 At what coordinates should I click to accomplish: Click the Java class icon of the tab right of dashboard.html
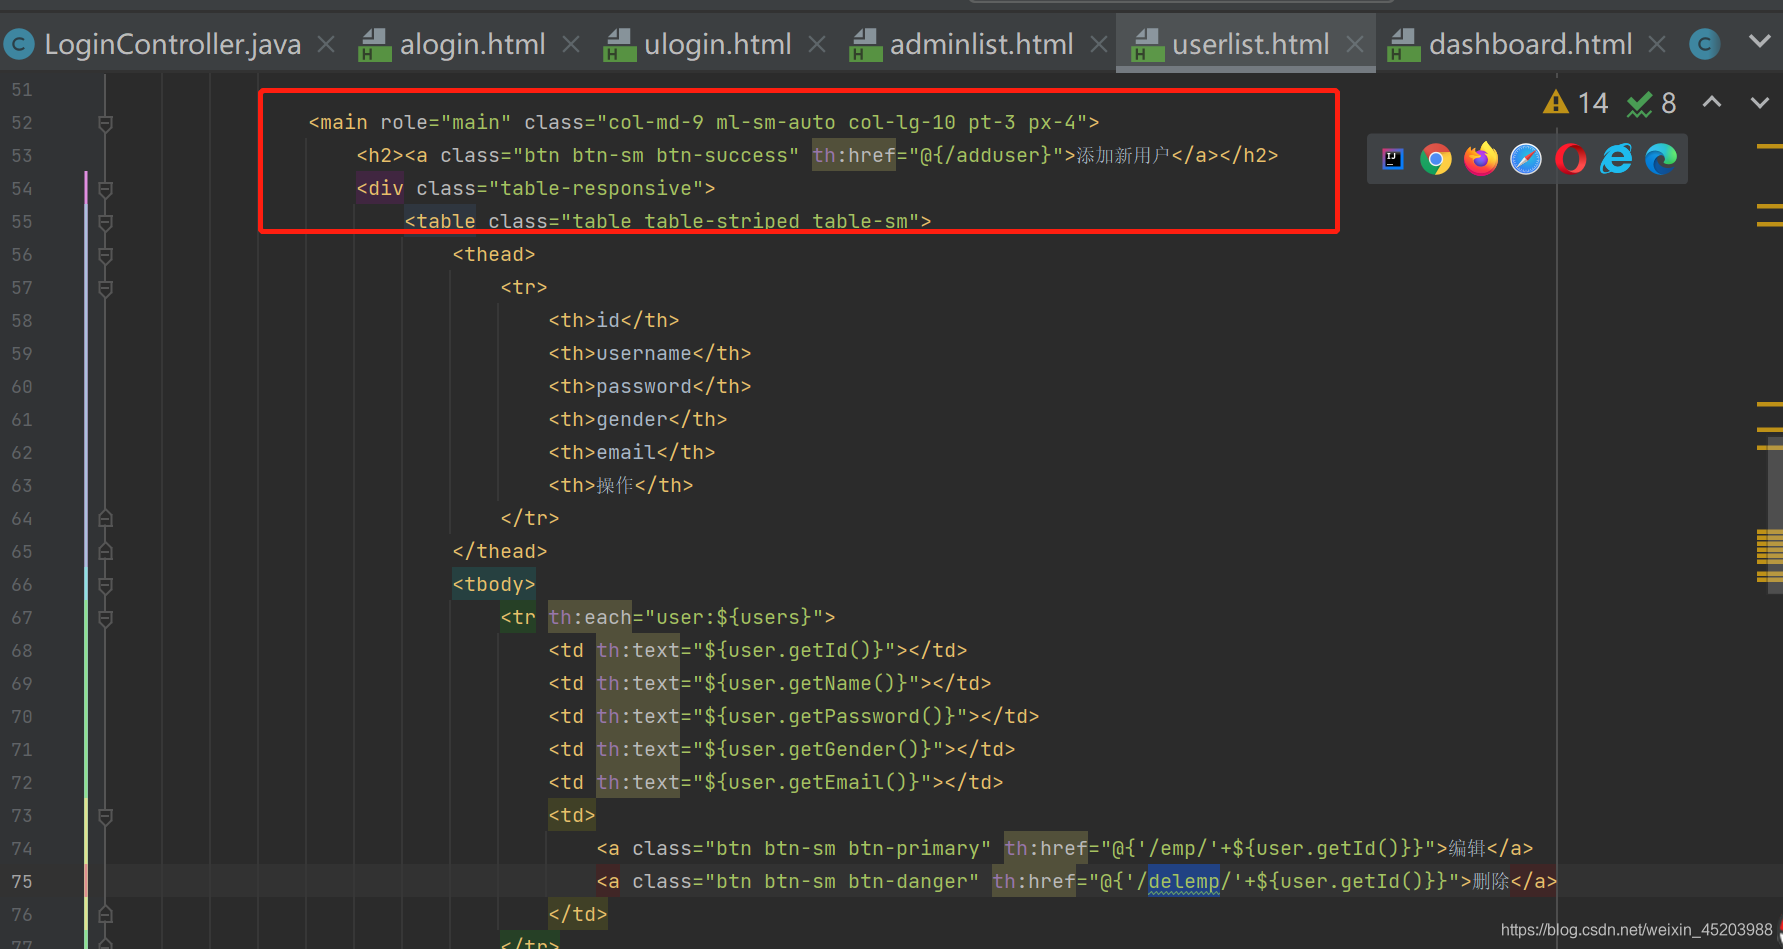click(x=1705, y=44)
